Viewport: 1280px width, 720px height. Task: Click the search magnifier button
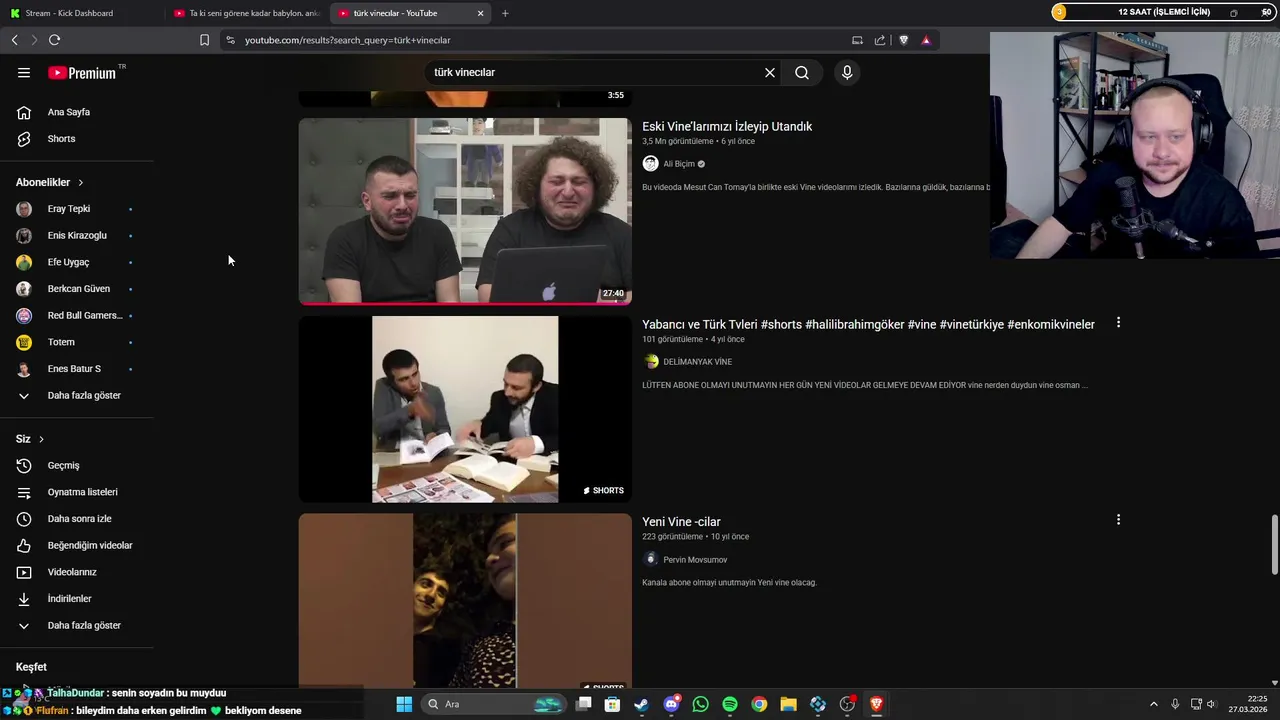[802, 73]
